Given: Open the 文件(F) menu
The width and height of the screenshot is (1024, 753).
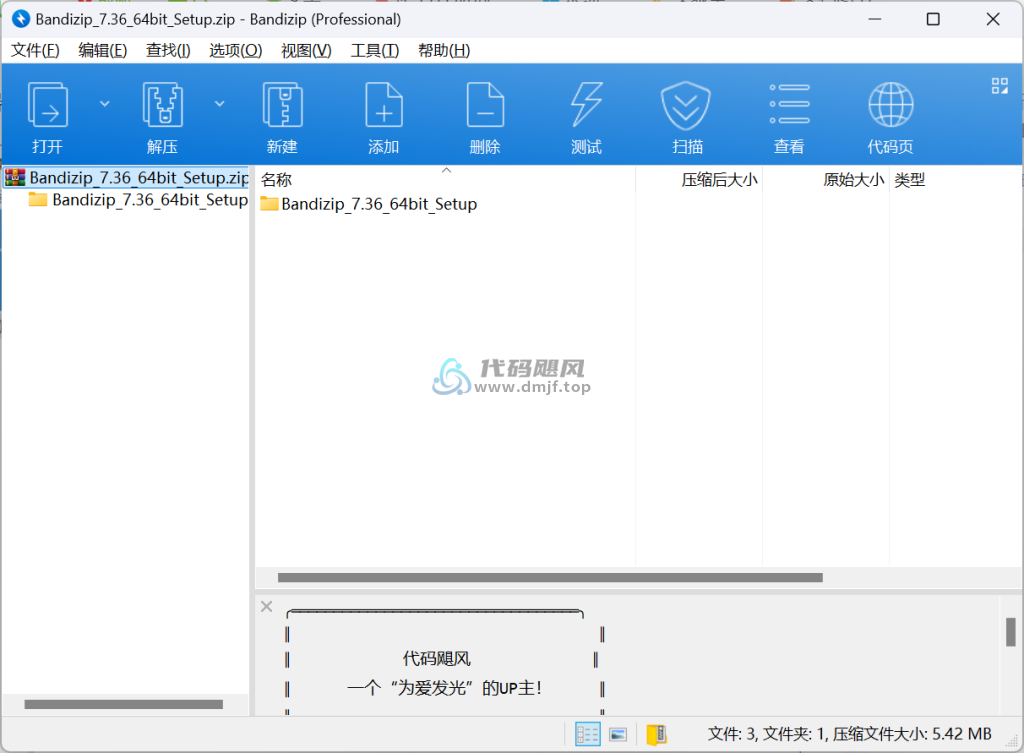Looking at the screenshot, I should coord(35,50).
